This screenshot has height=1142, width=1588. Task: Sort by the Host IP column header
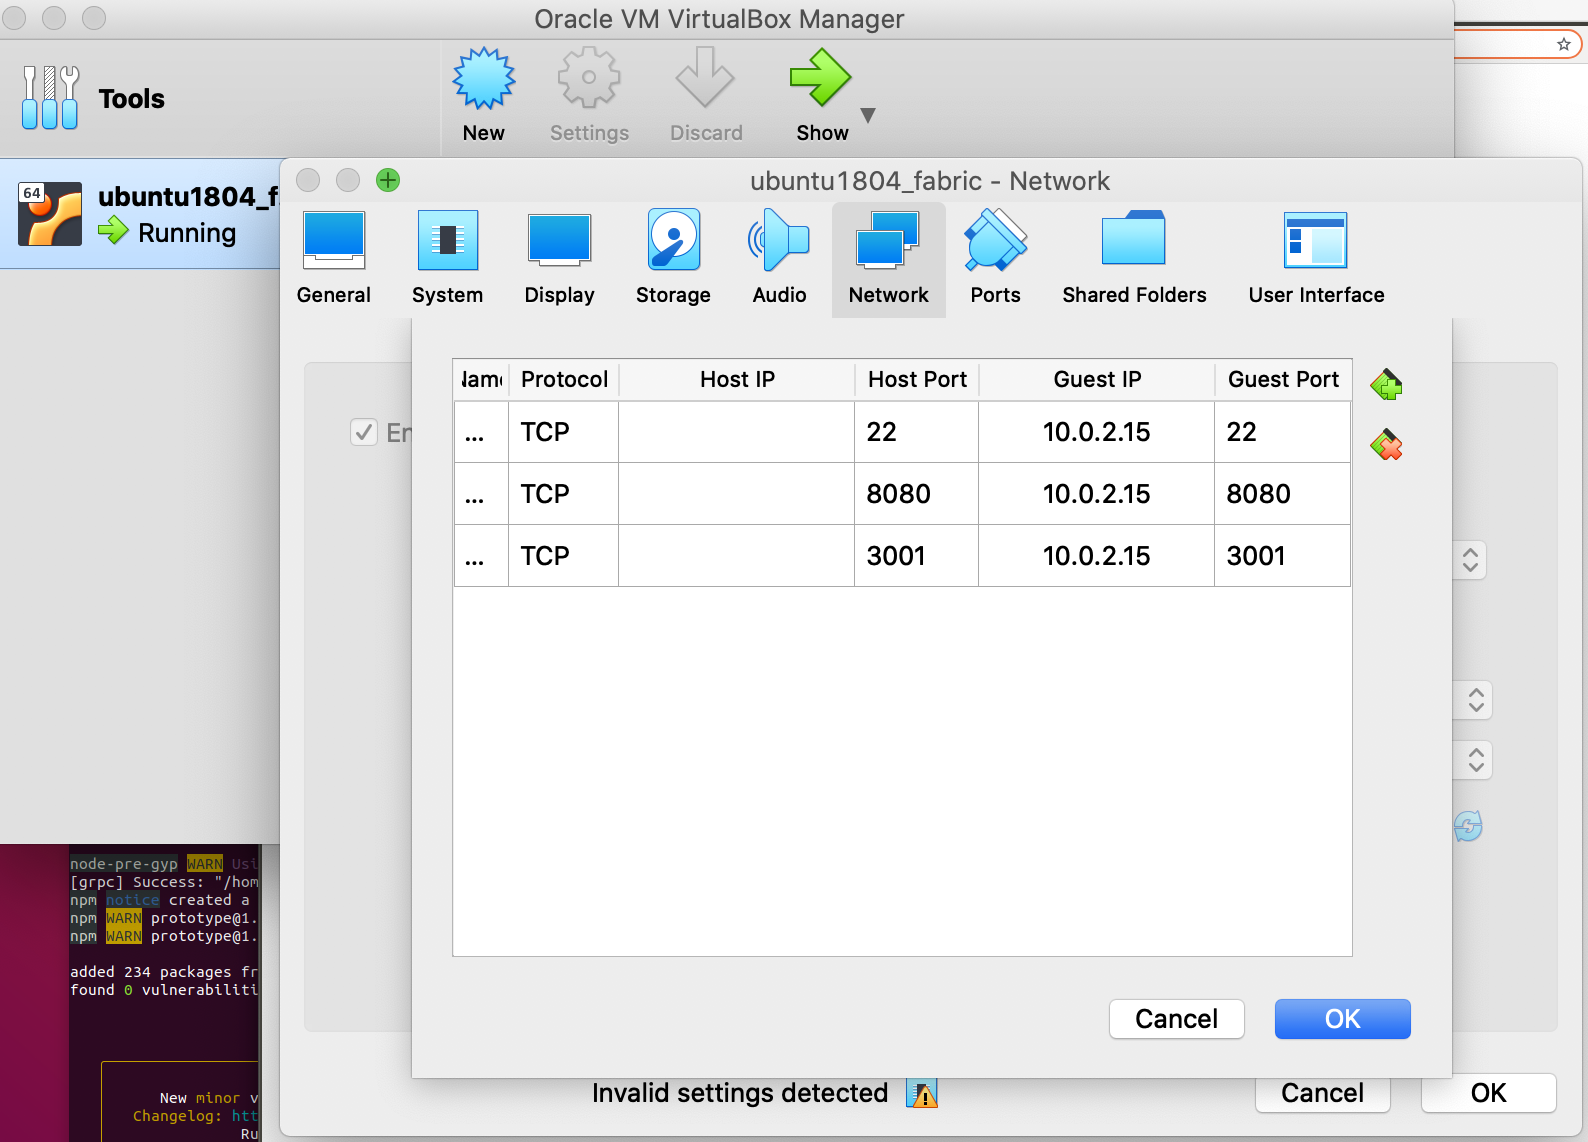pyautogui.click(x=737, y=380)
